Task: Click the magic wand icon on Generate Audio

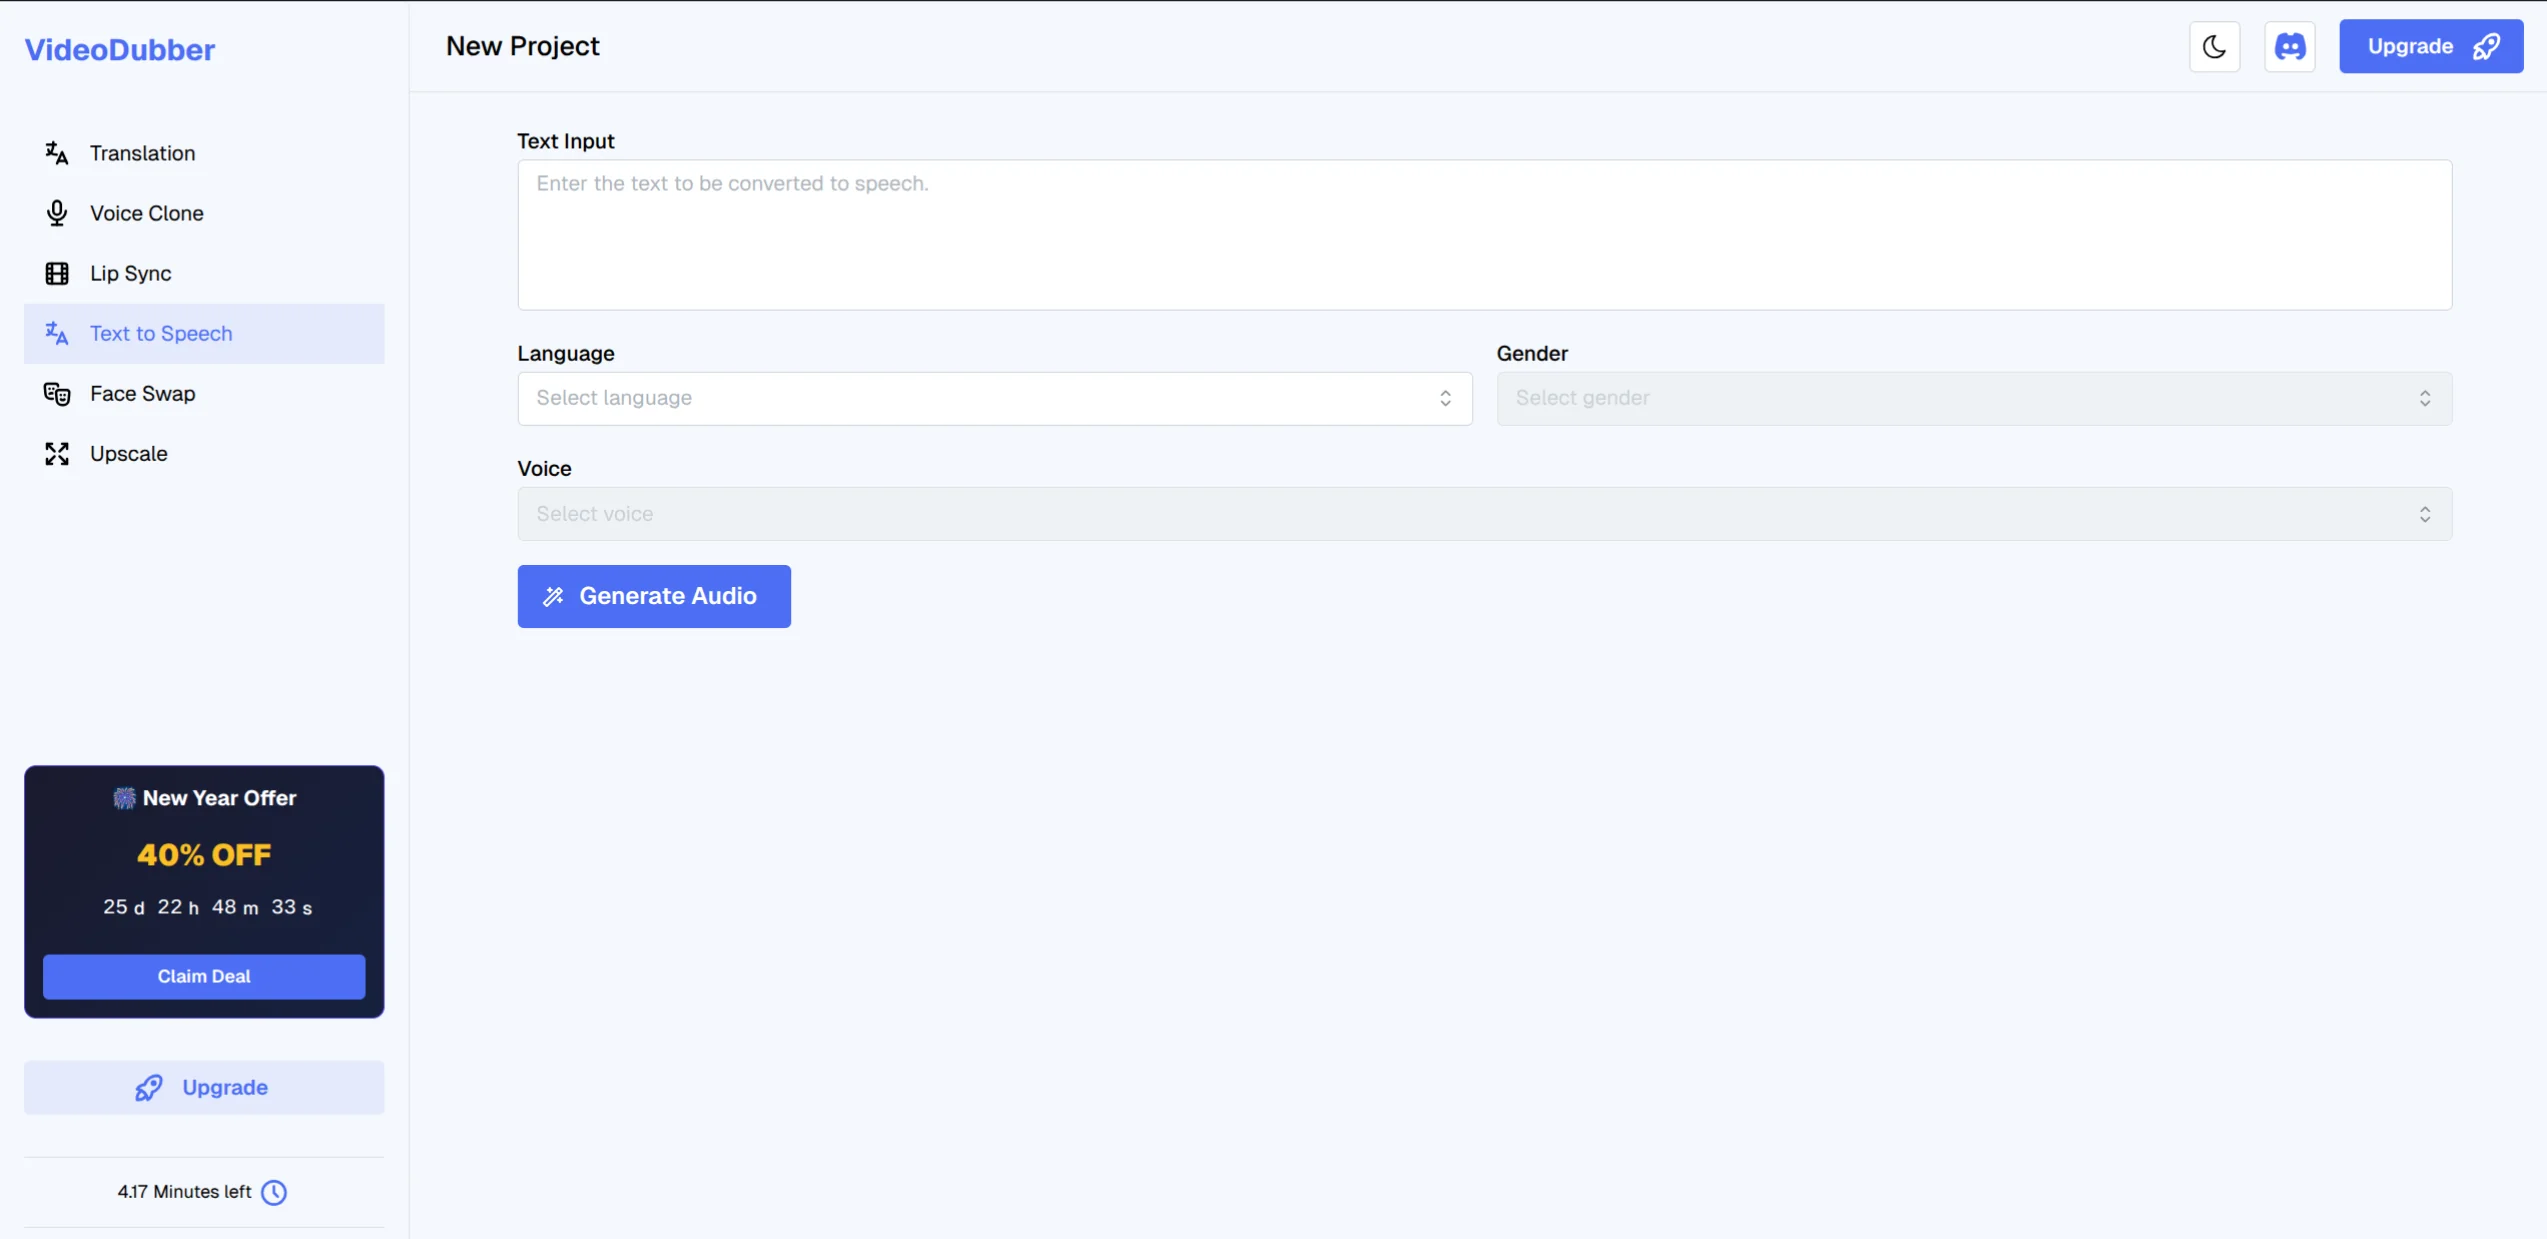Action: tap(554, 596)
